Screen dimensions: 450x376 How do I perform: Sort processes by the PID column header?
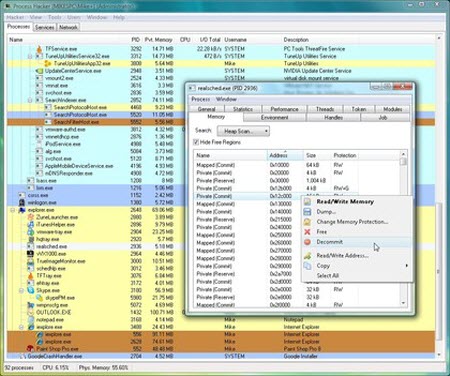[x=135, y=40]
